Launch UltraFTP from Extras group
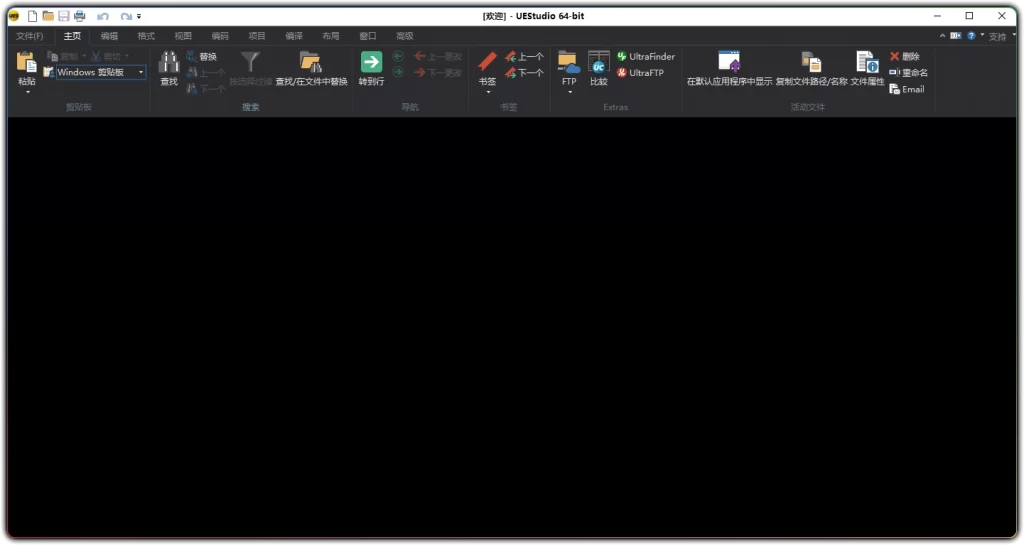Screen dimensions: 1024x545 click(640, 72)
